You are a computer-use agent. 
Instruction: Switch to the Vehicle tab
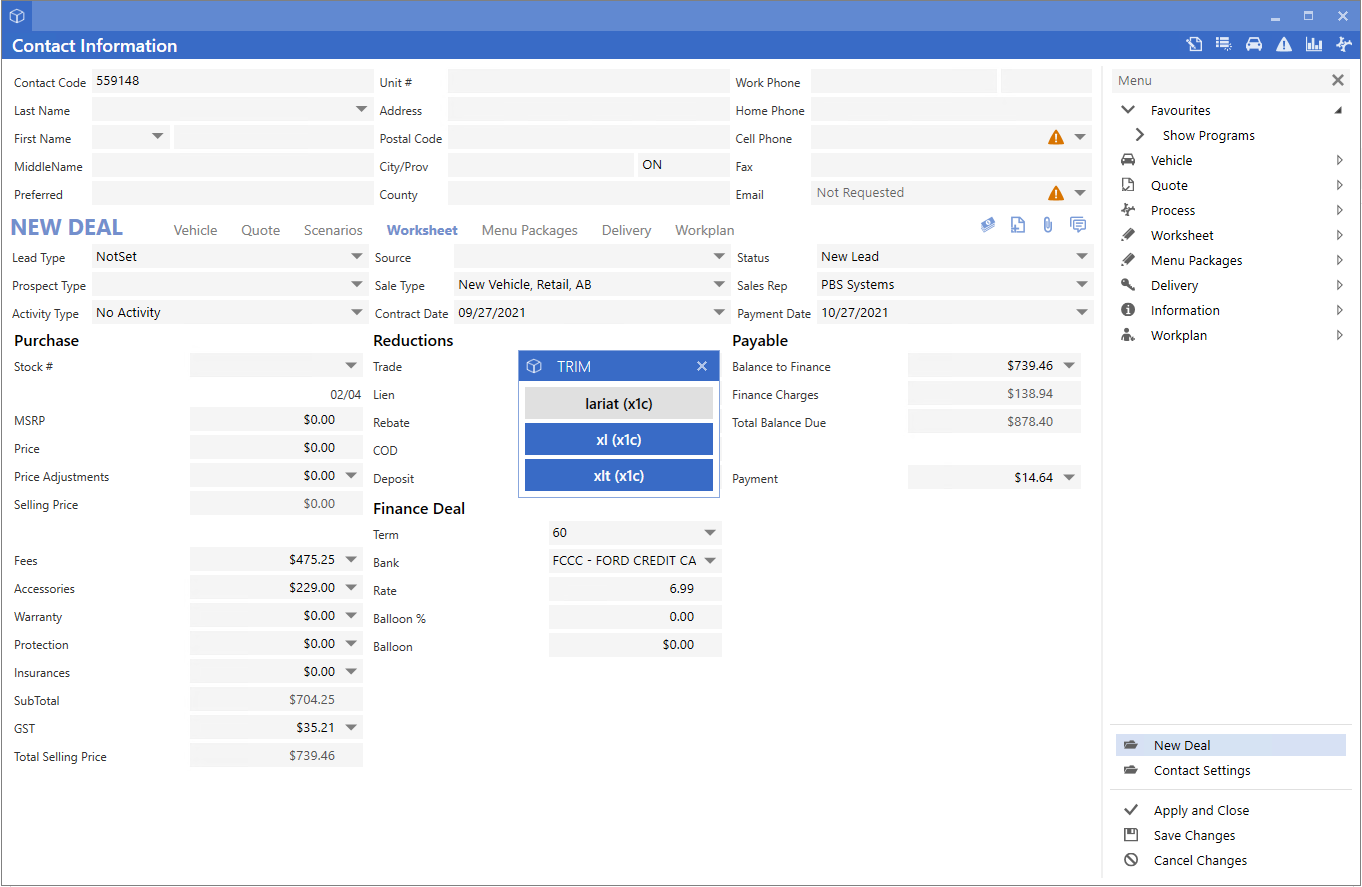click(195, 230)
